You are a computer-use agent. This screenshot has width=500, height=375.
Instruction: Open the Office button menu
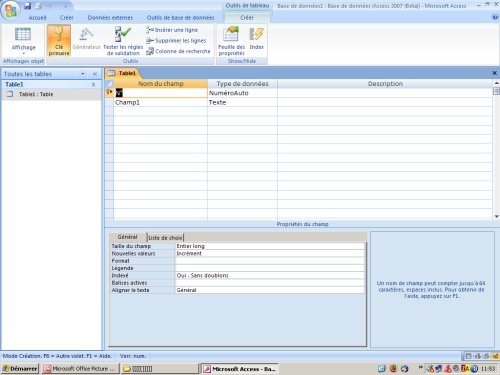pos(11,10)
